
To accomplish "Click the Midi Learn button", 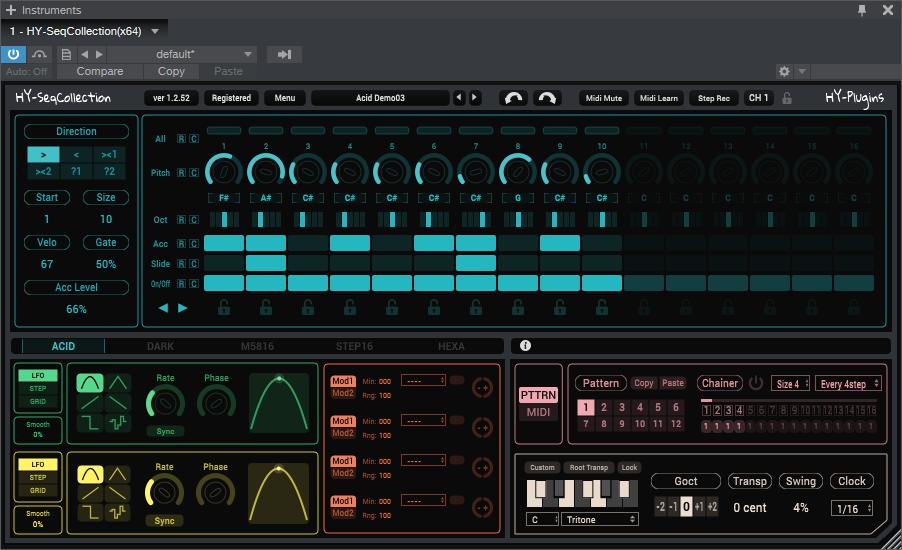I will (x=659, y=98).
